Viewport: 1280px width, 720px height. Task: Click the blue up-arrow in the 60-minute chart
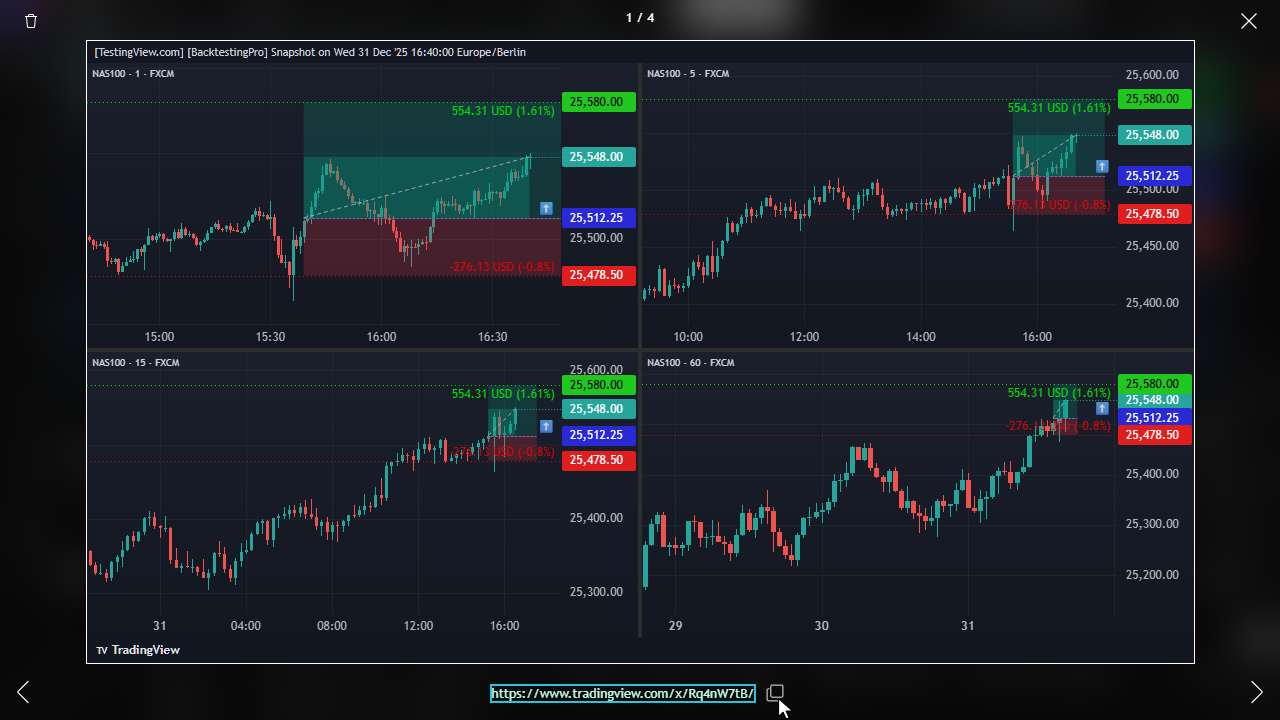point(1102,408)
